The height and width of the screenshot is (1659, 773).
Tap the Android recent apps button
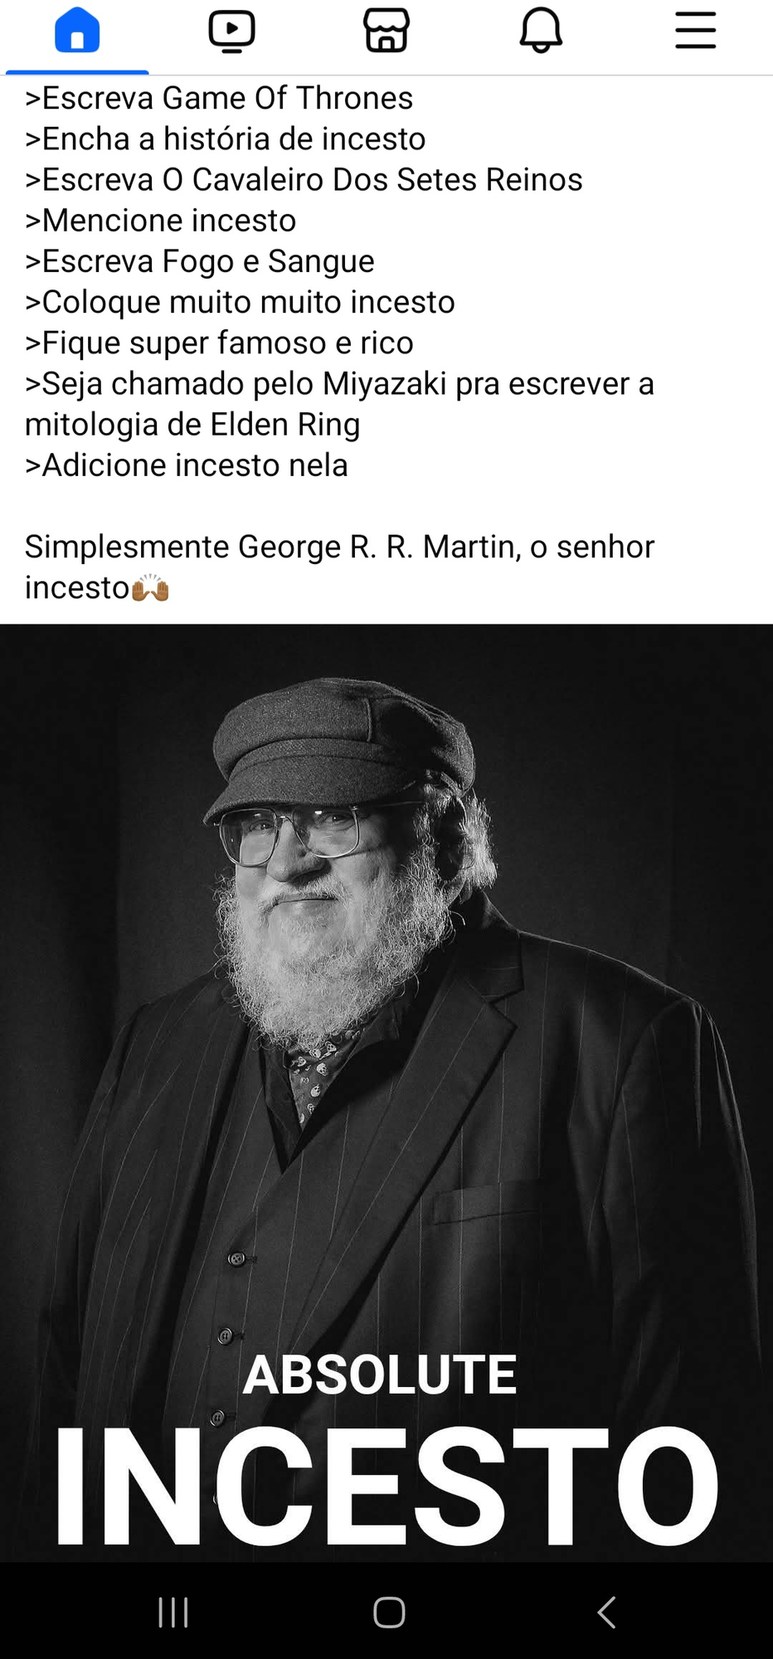coord(173,1612)
